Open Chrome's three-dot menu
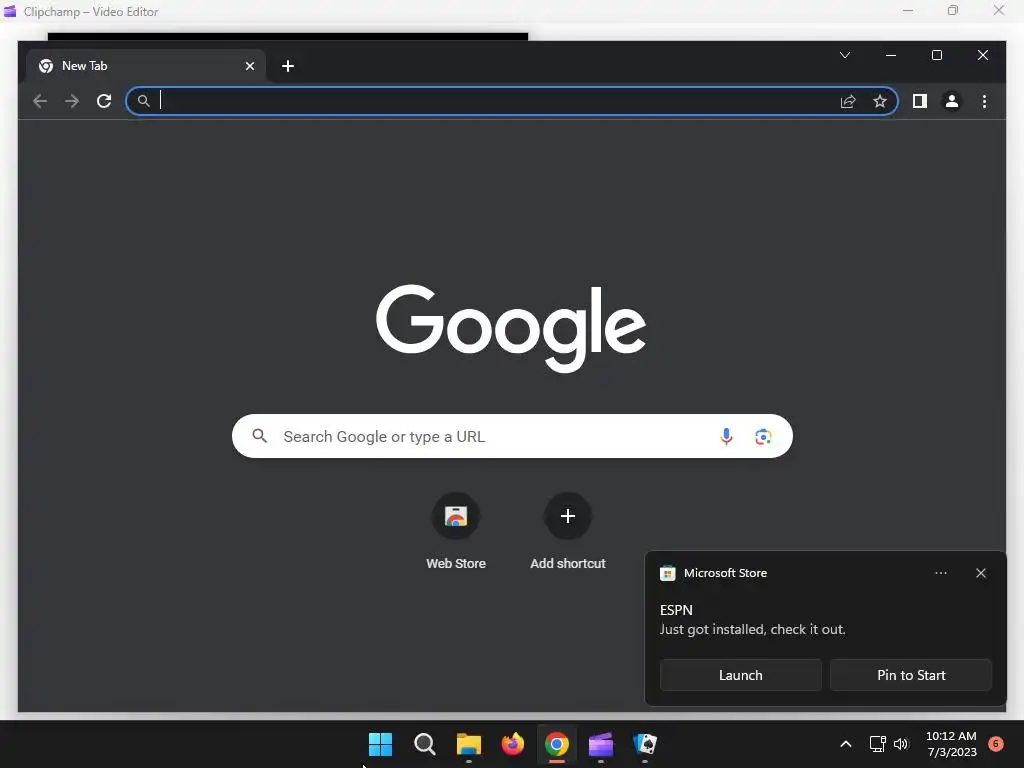Image resolution: width=1024 pixels, height=768 pixels. pos(984,101)
